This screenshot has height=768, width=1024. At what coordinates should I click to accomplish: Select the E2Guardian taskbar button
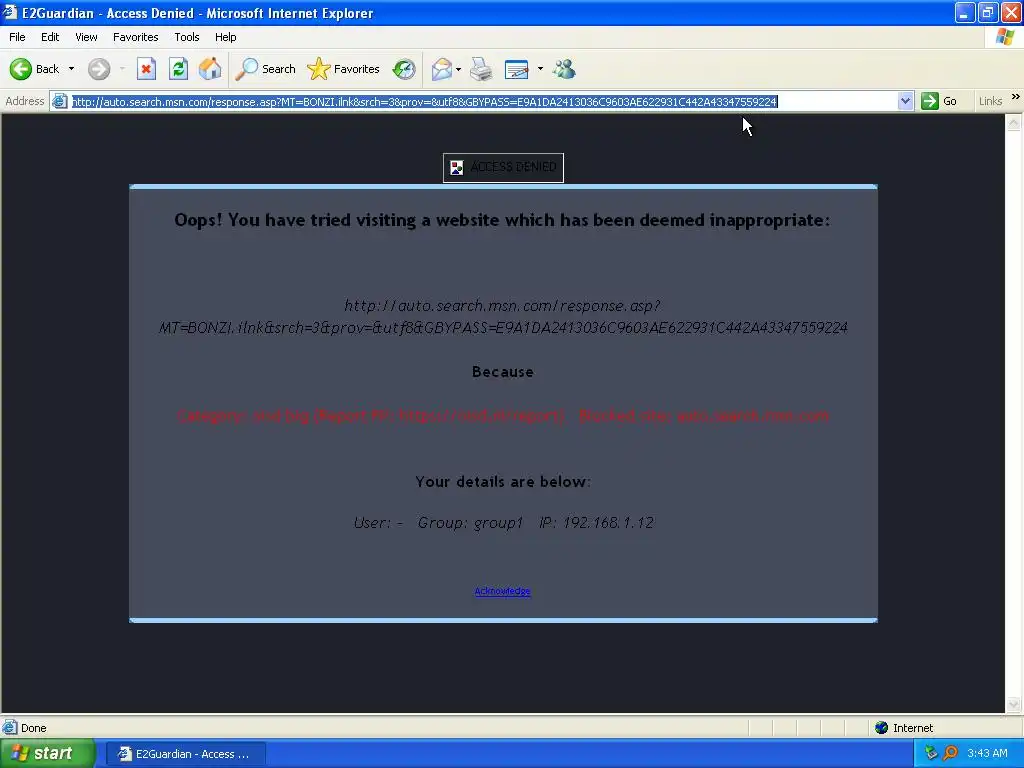[x=185, y=754]
